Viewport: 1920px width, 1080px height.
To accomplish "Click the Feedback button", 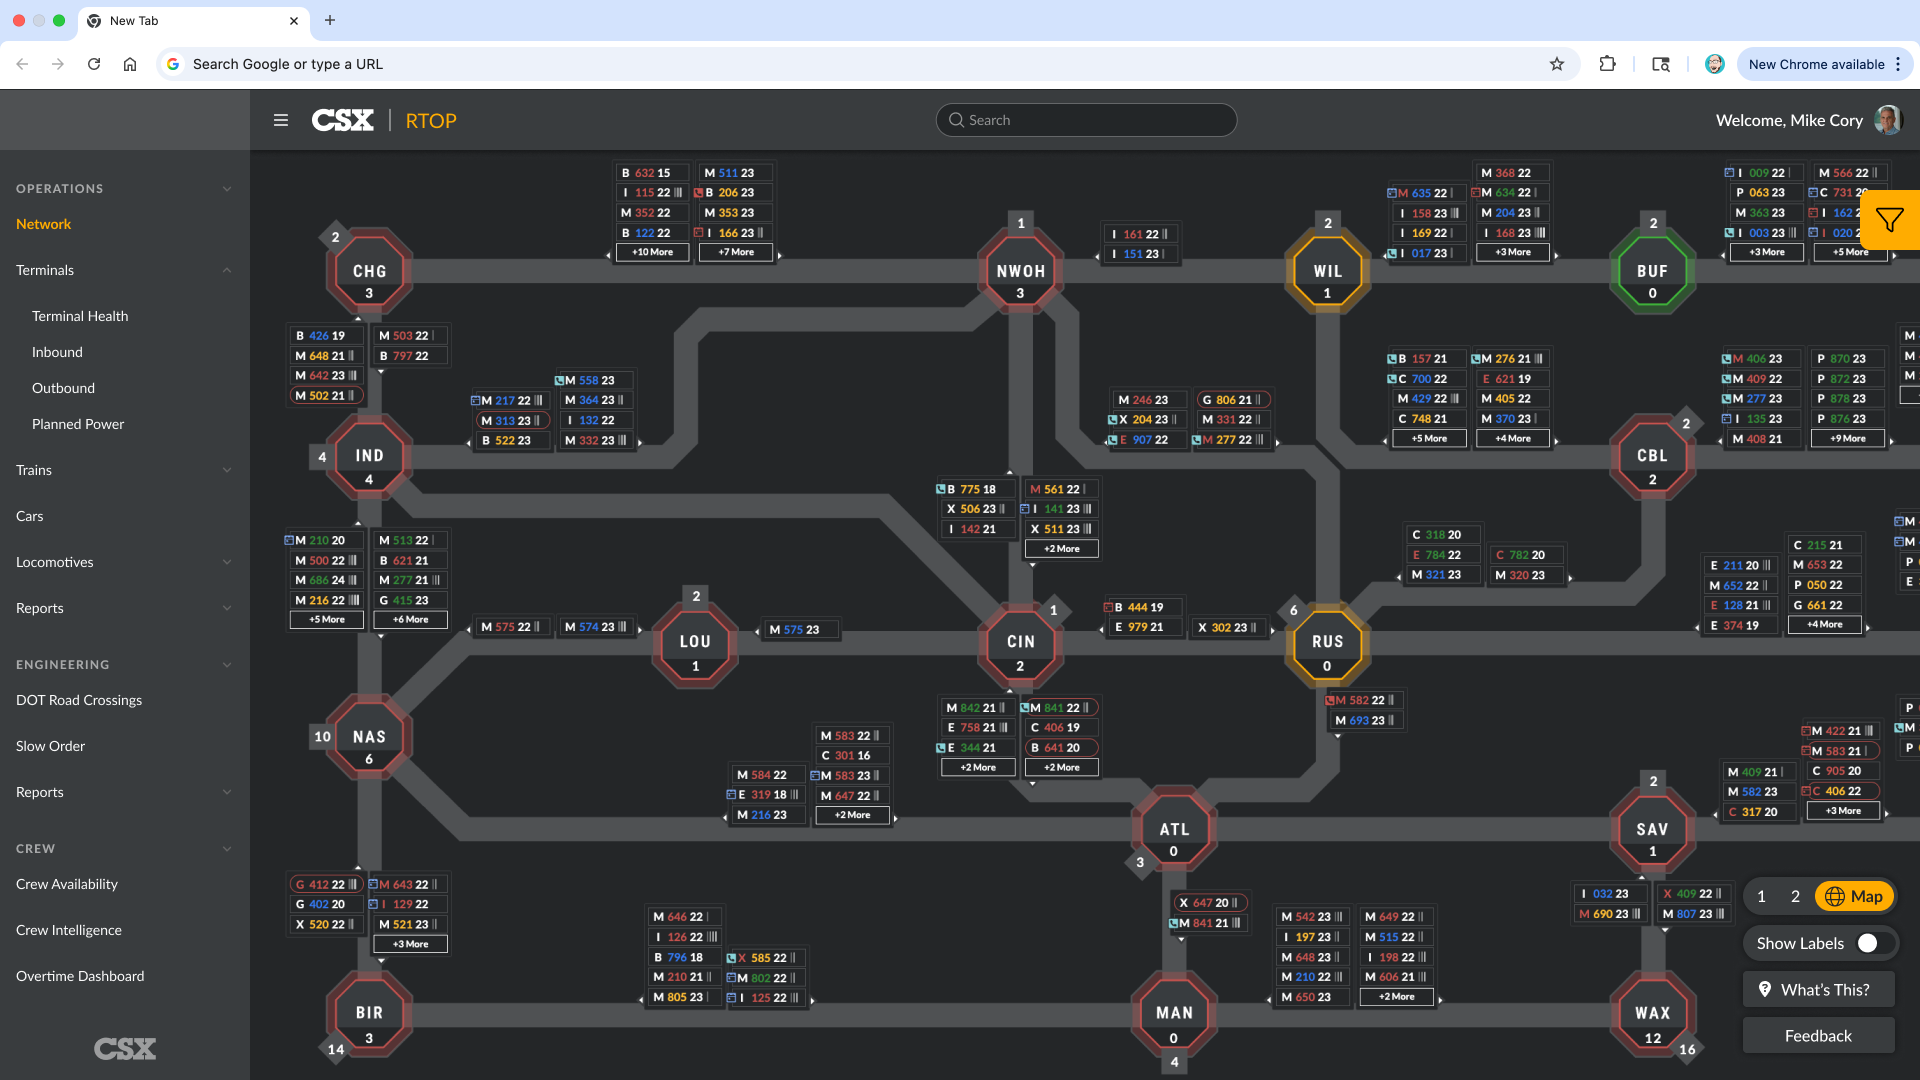I will tap(1817, 1035).
